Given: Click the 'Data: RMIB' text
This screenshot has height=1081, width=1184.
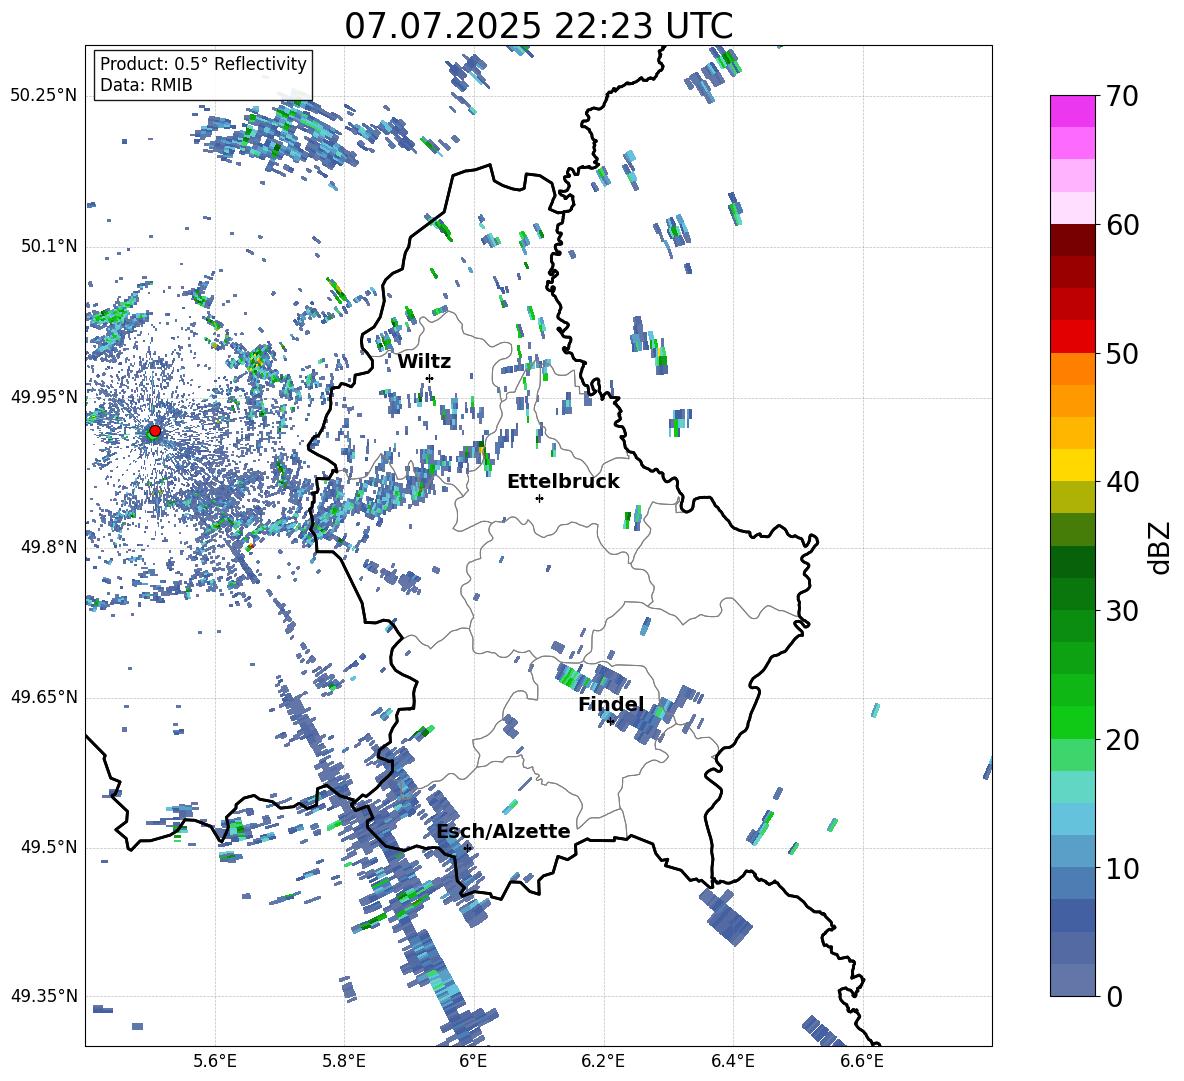Looking at the screenshot, I should (146, 85).
